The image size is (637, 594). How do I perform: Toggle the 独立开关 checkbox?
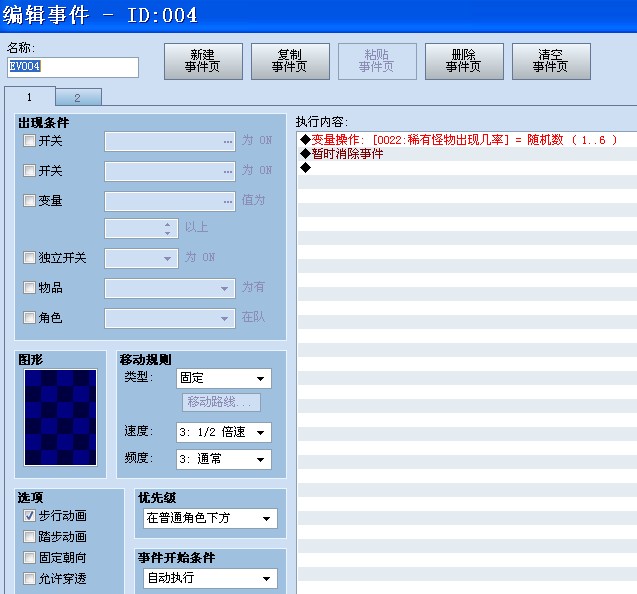pyautogui.click(x=29, y=258)
